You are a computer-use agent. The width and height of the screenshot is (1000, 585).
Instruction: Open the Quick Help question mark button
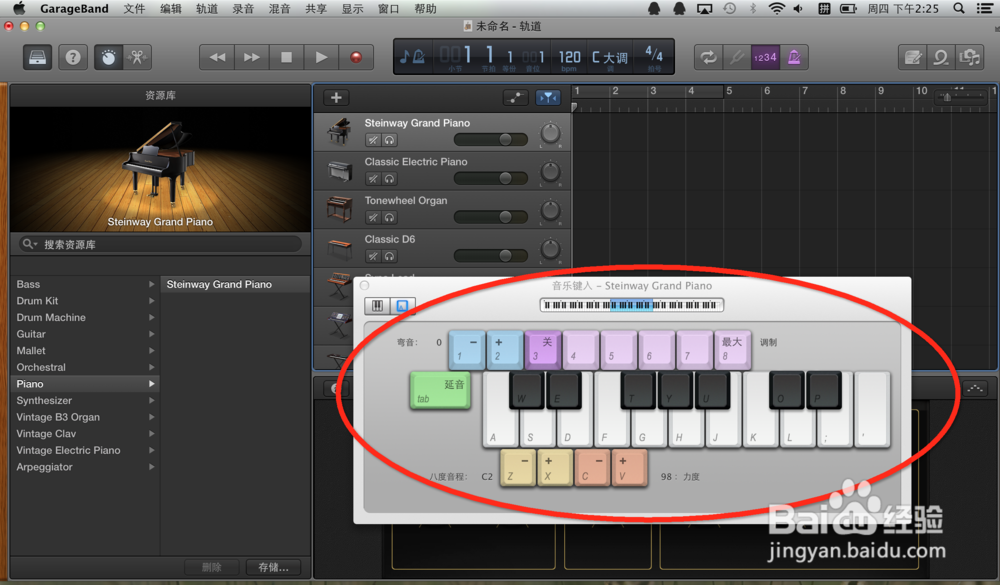pyautogui.click(x=73, y=57)
